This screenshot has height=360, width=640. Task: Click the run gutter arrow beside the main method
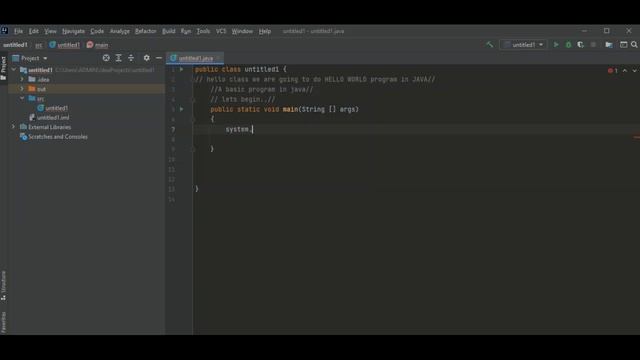182,109
